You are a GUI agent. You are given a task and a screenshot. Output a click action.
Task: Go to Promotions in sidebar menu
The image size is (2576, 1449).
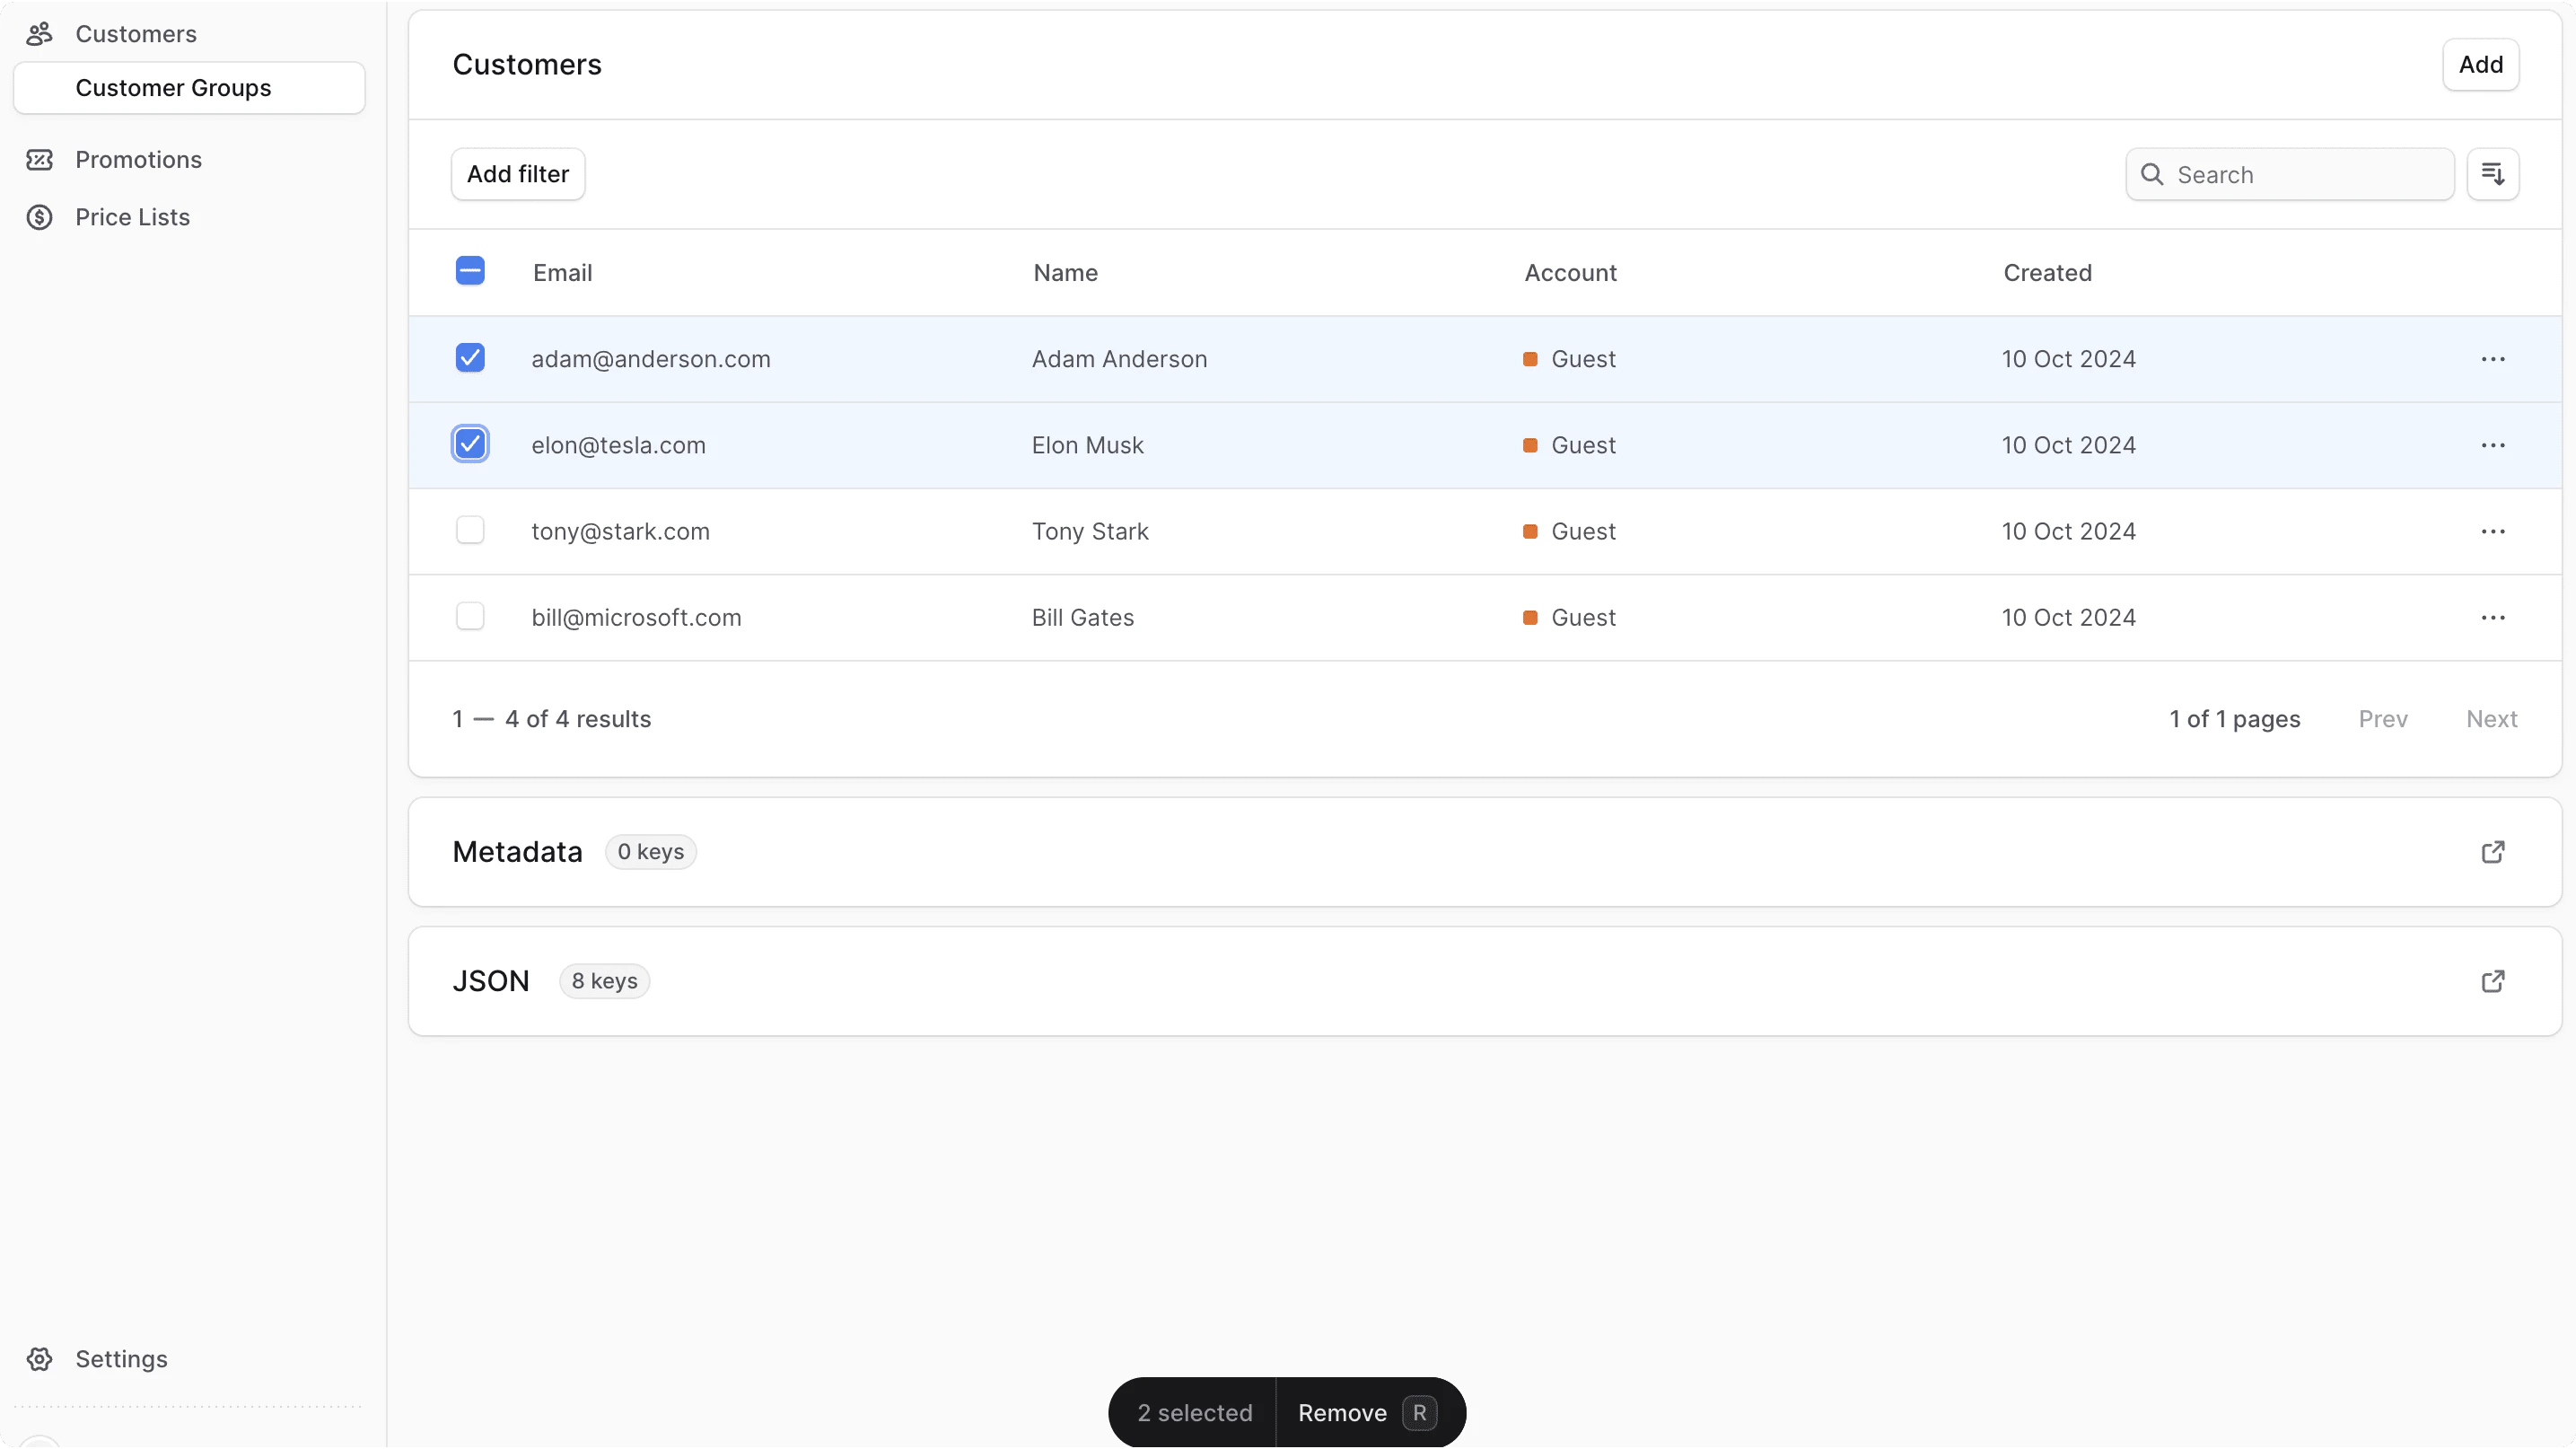point(138,160)
